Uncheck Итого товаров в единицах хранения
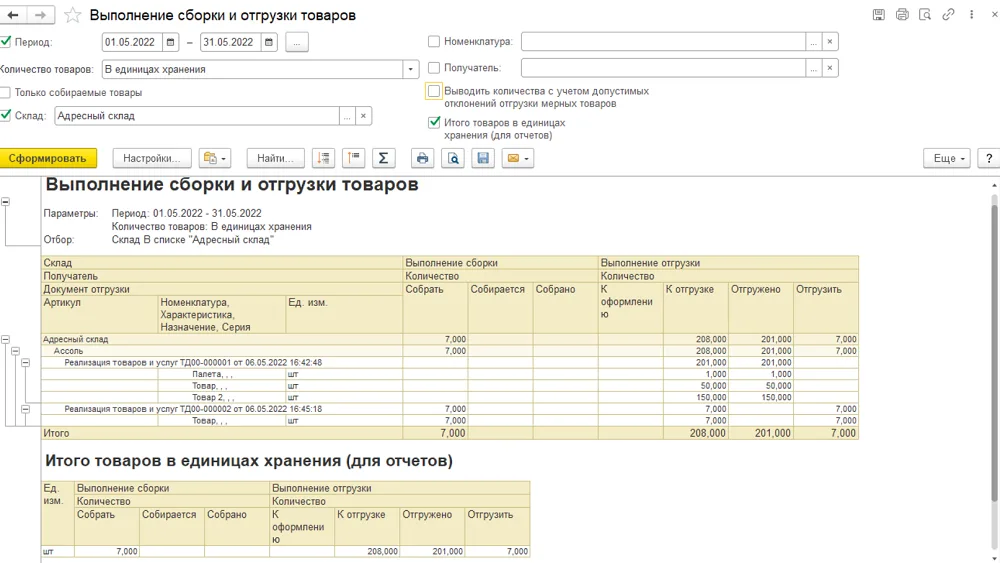This screenshot has width=1000, height=563. pos(434,122)
